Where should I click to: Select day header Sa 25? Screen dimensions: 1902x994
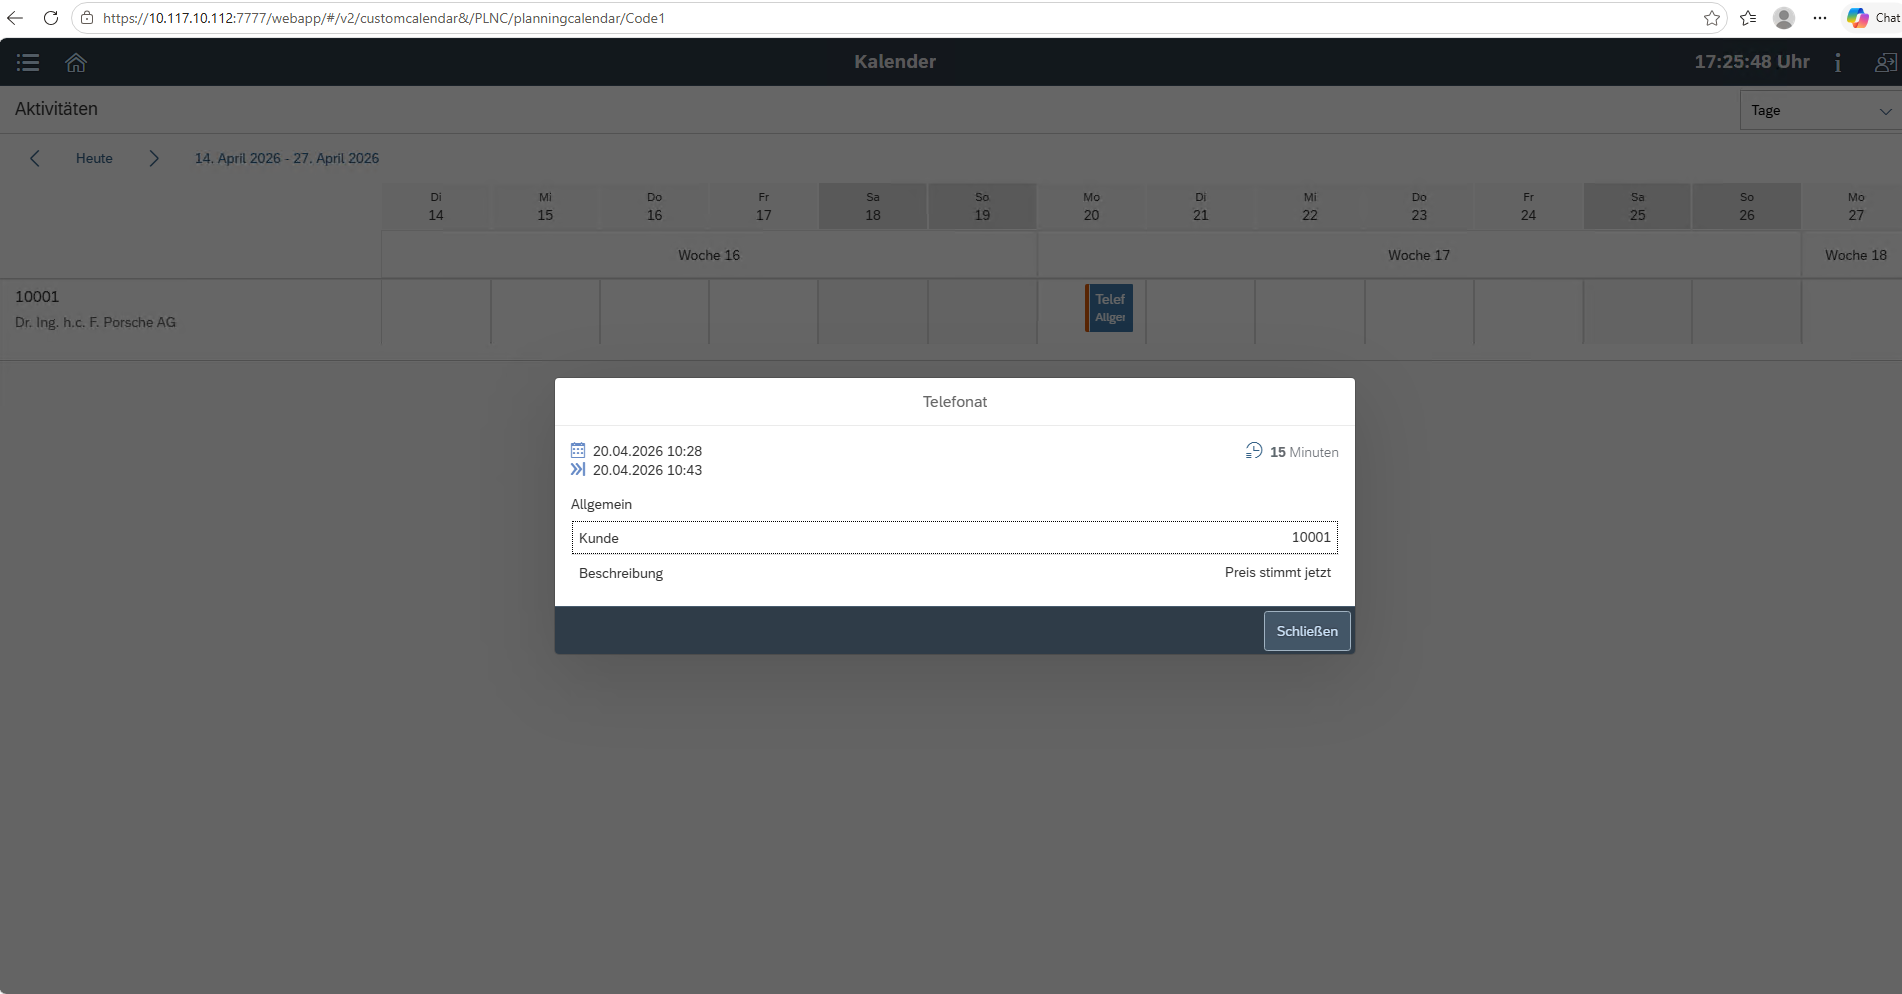[1638, 206]
